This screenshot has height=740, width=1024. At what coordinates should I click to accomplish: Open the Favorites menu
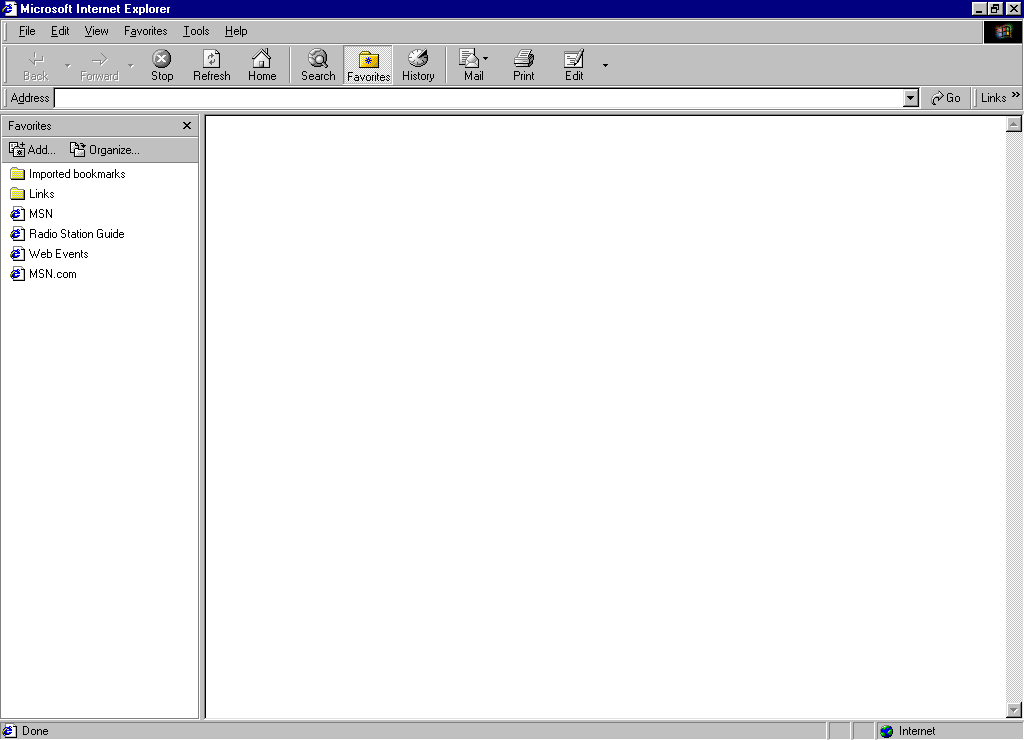pos(146,31)
